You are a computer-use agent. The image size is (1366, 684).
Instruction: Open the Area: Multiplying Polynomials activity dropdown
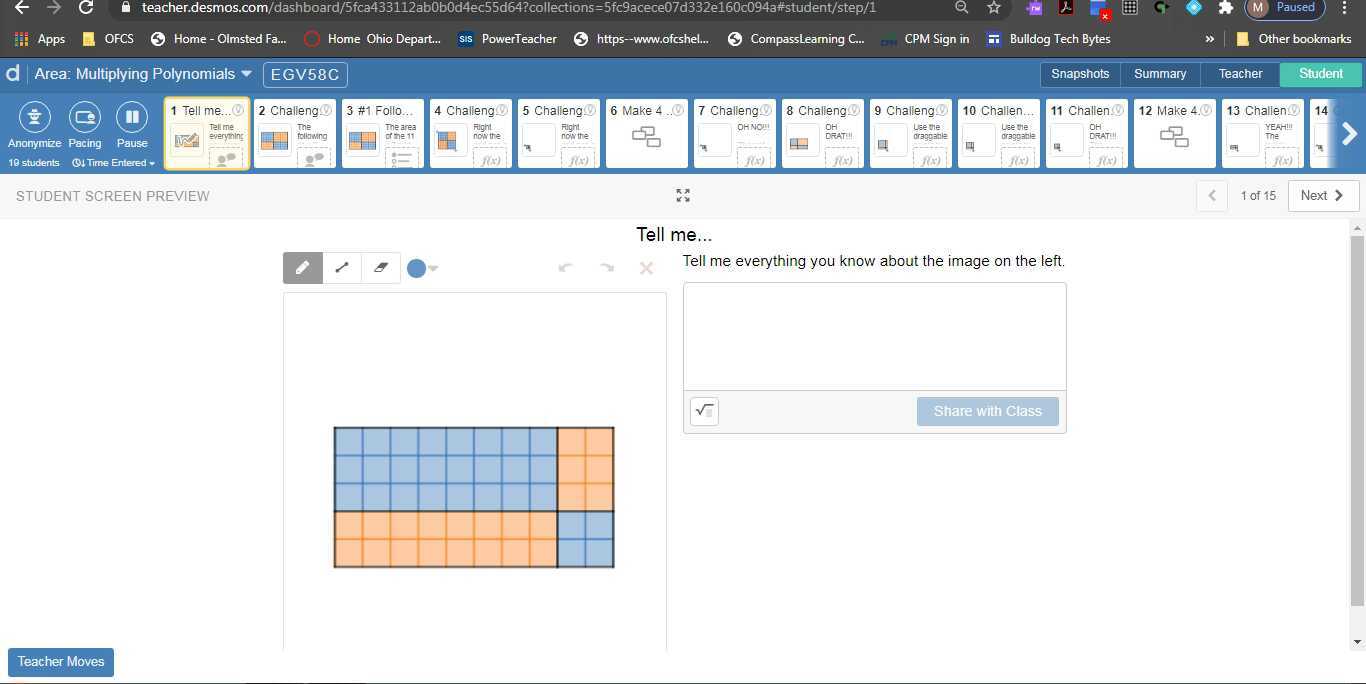click(245, 73)
